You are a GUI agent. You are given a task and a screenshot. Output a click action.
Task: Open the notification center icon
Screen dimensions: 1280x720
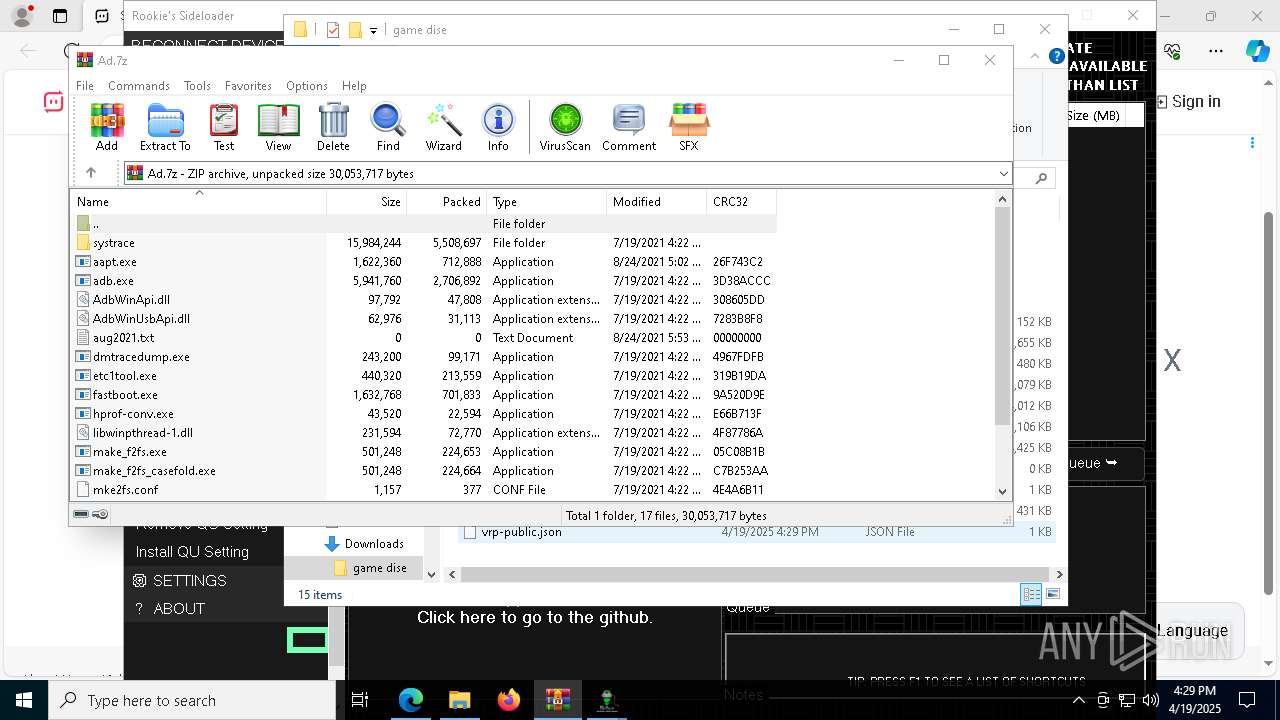[1247, 700]
